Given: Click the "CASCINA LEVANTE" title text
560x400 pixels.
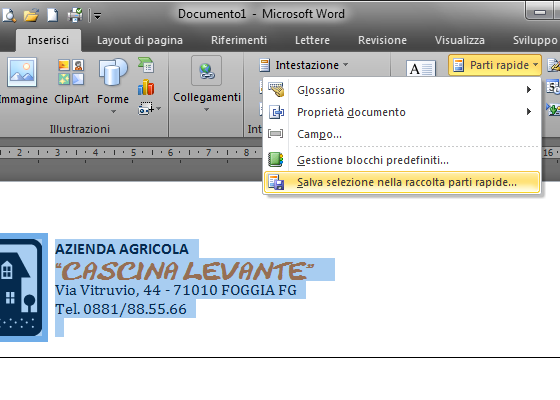Looking at the screenshot, I should tap(185, 271).
